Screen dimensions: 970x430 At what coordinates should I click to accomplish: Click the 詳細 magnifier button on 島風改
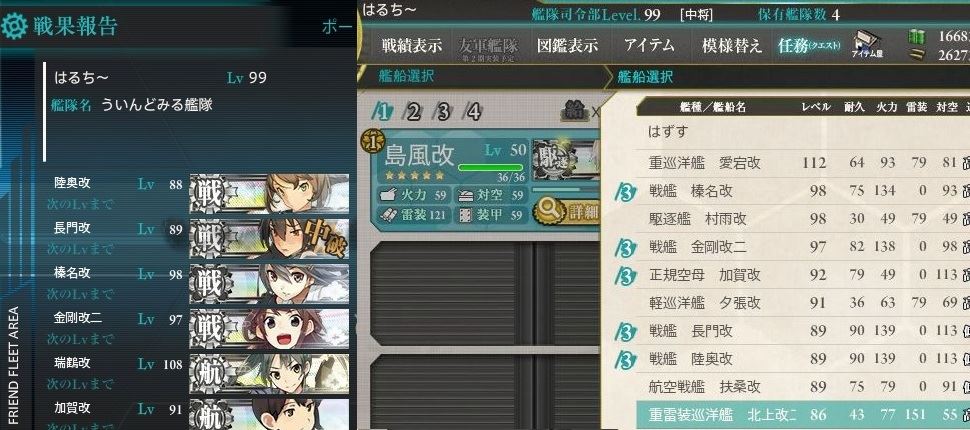565,212
